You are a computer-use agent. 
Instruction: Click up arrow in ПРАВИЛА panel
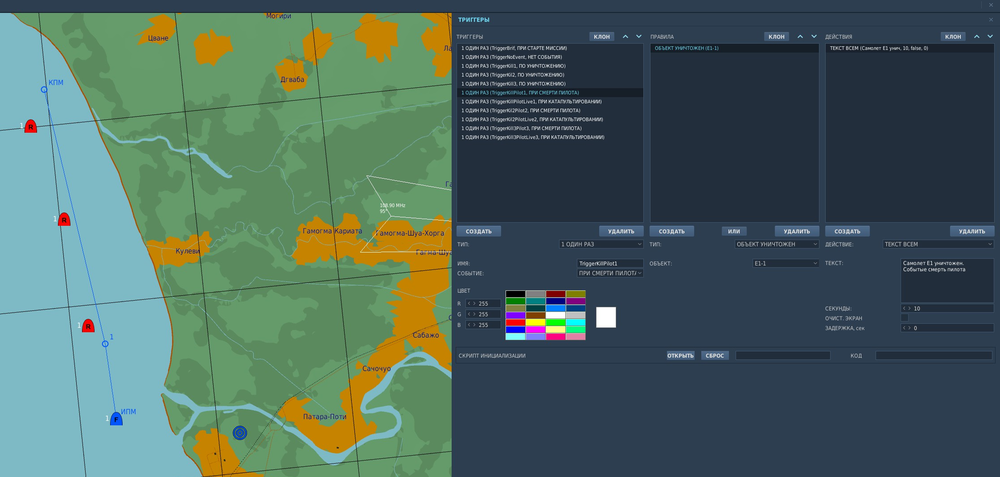(x=799, y=36)
